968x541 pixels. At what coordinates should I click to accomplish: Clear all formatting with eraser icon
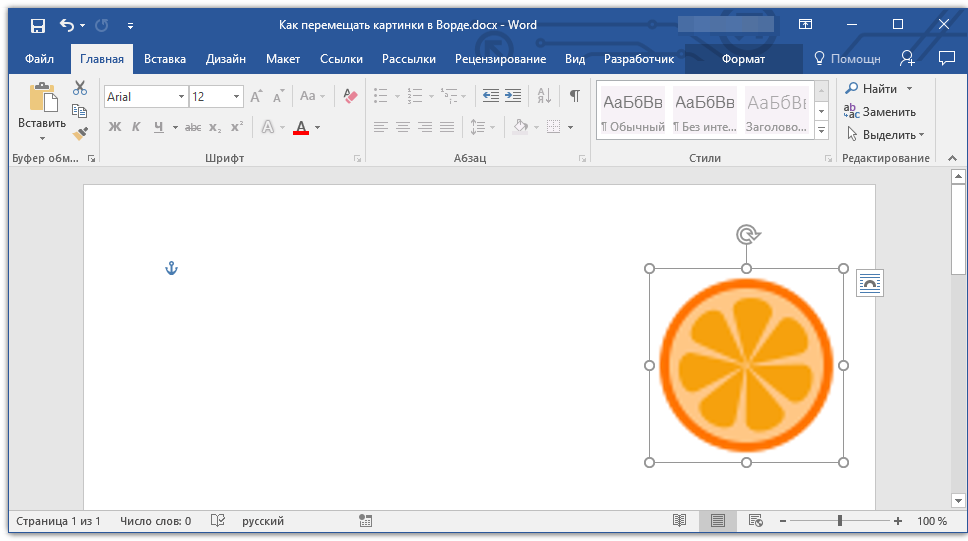coord(350,96)
